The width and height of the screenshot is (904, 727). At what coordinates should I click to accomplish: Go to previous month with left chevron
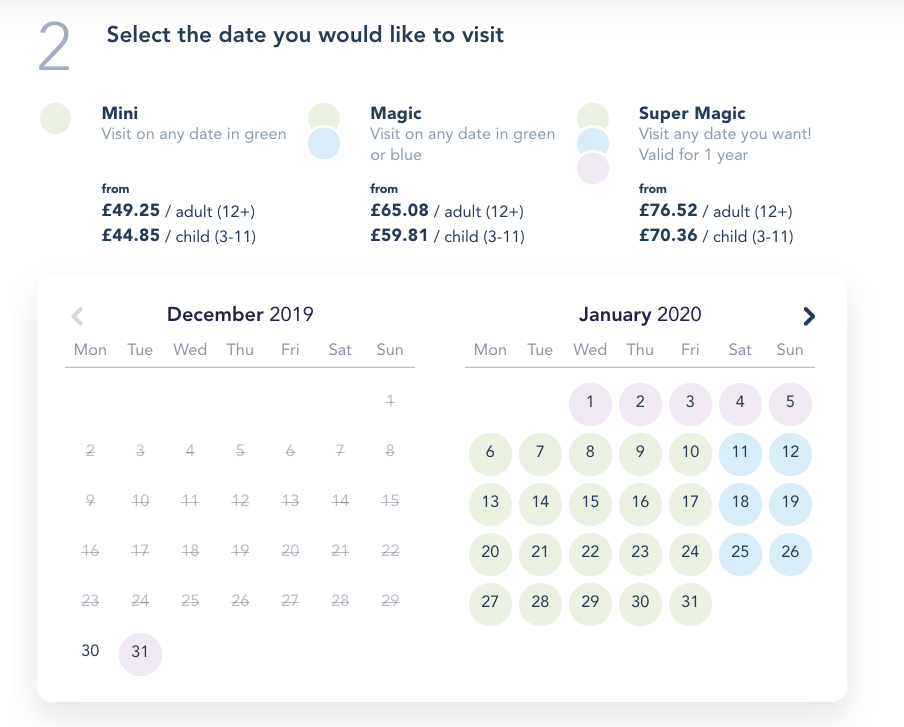tap(78, 316)
